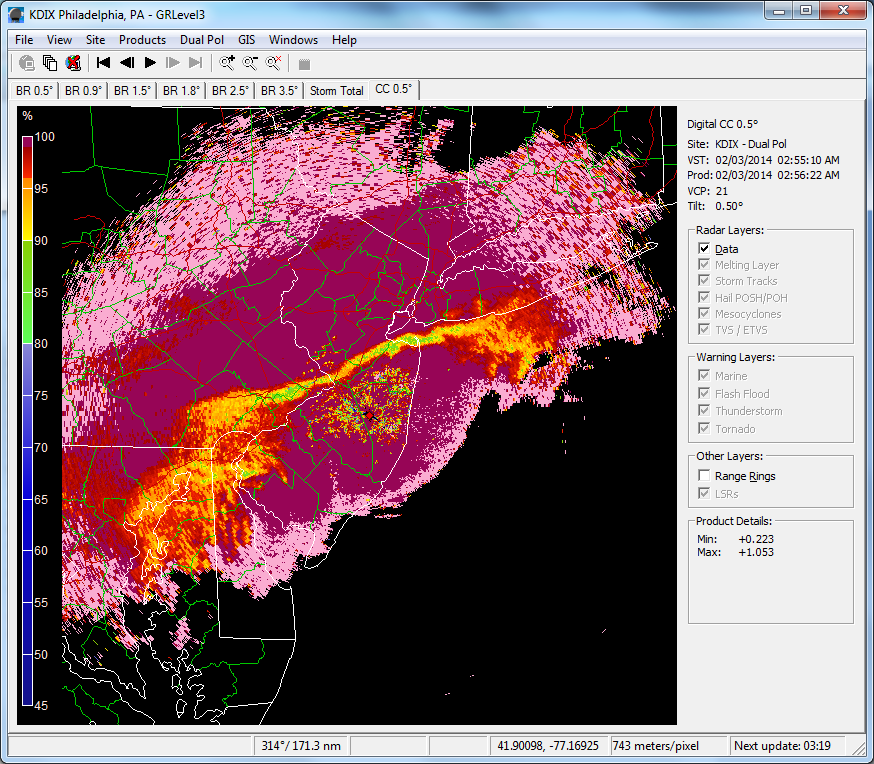Click the Prod: 02/03/2014 02:56:22 AM line

point(763,175)
